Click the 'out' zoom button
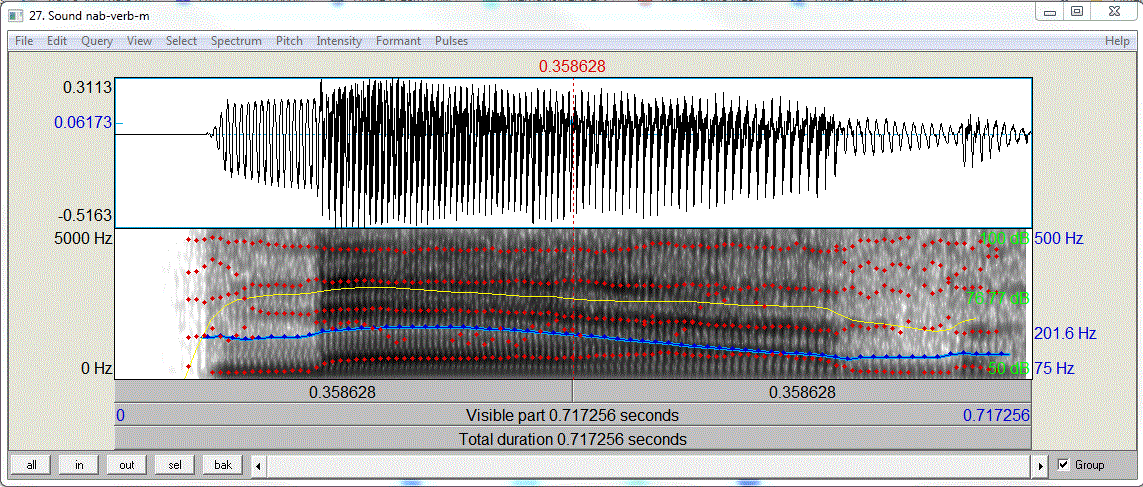The image size is (1143, 487). click(x=128, y=464)
